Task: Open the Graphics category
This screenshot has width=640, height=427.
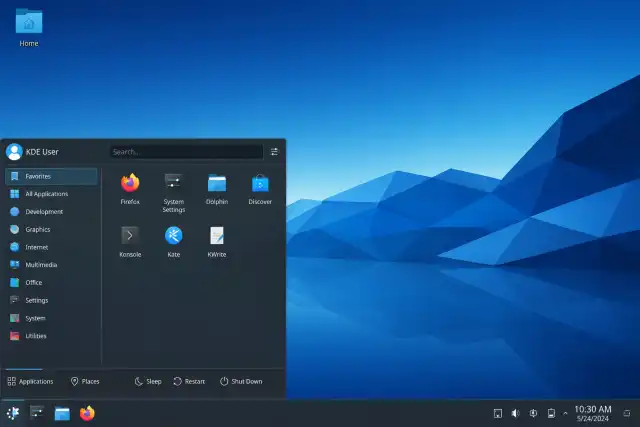Action: tap(51, 229)
